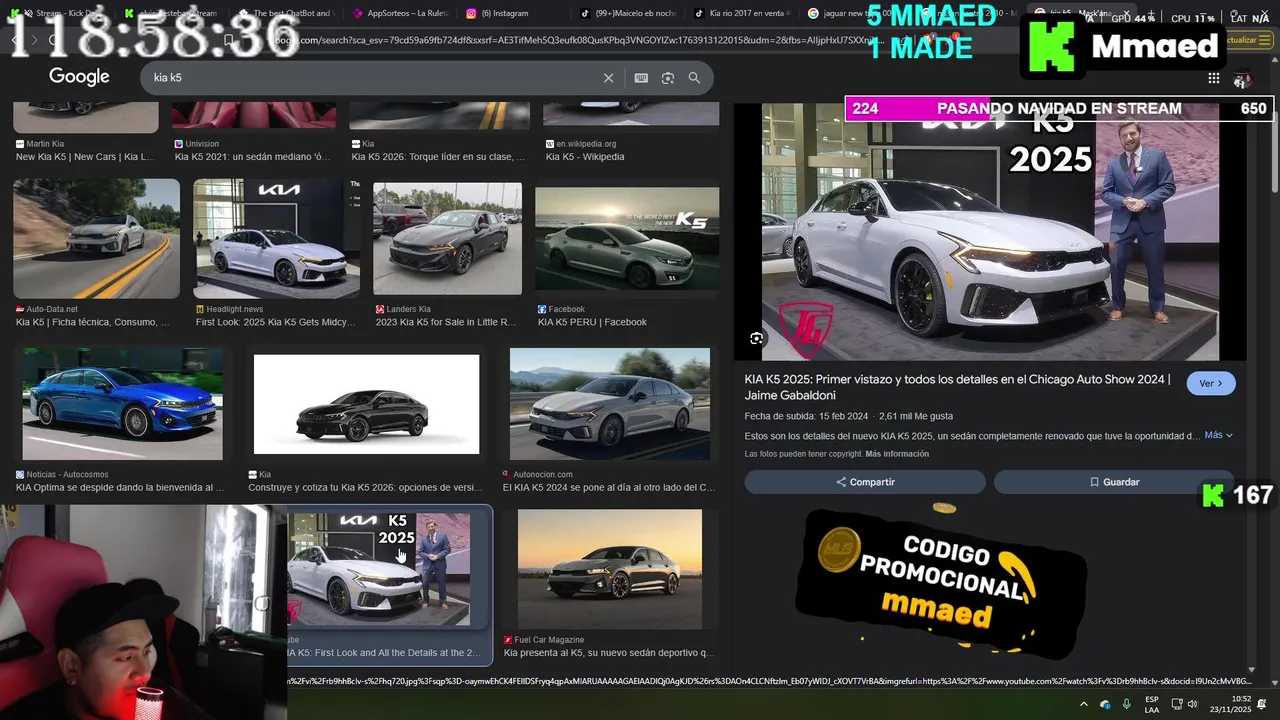Screen dimensions: 1280x720
Task: Open 'KIA K5 PERU | Facebook' thumbnail
Action: [627, 239]
